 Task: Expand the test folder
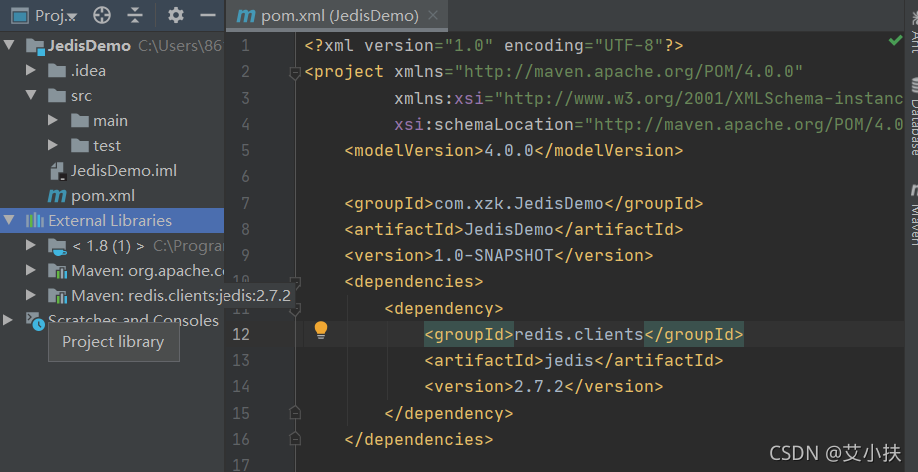[x=53, y=146]
